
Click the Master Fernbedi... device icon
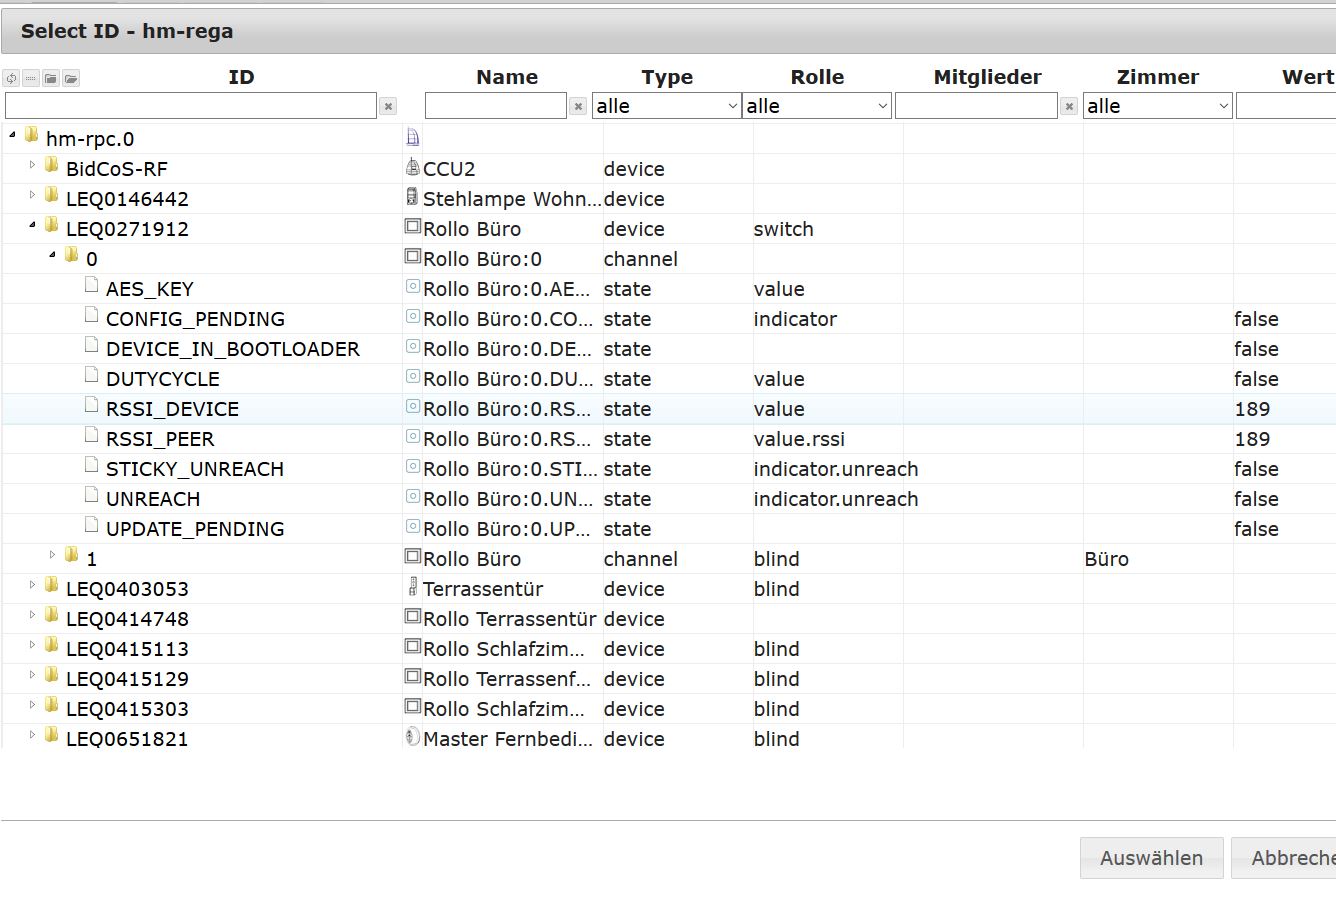412,737
